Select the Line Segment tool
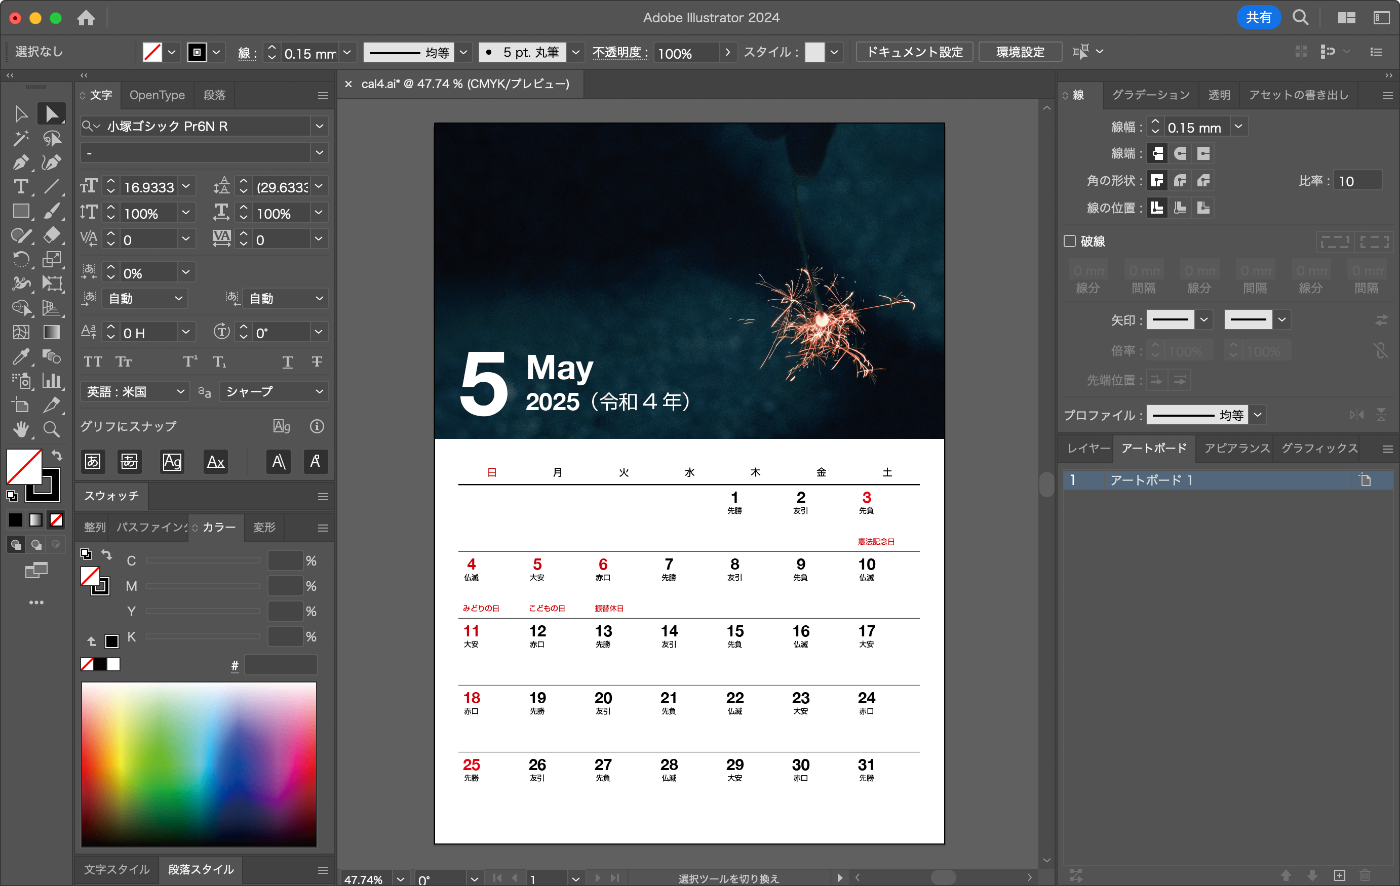Viewport: 1400px width, 886px height. [x=52, y=186]
